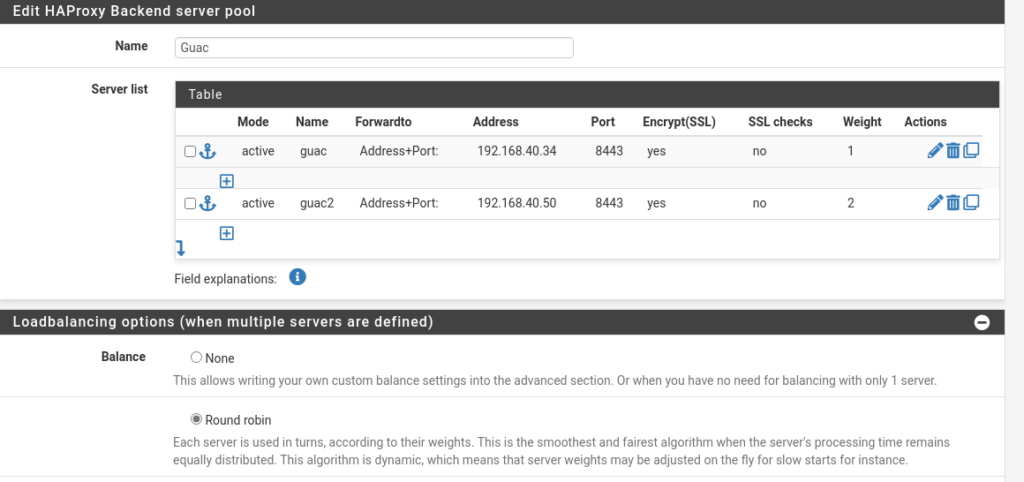Show field explanations via the info icon
The width and height of the screenshot is (1024, 482).
coord(297,277)
